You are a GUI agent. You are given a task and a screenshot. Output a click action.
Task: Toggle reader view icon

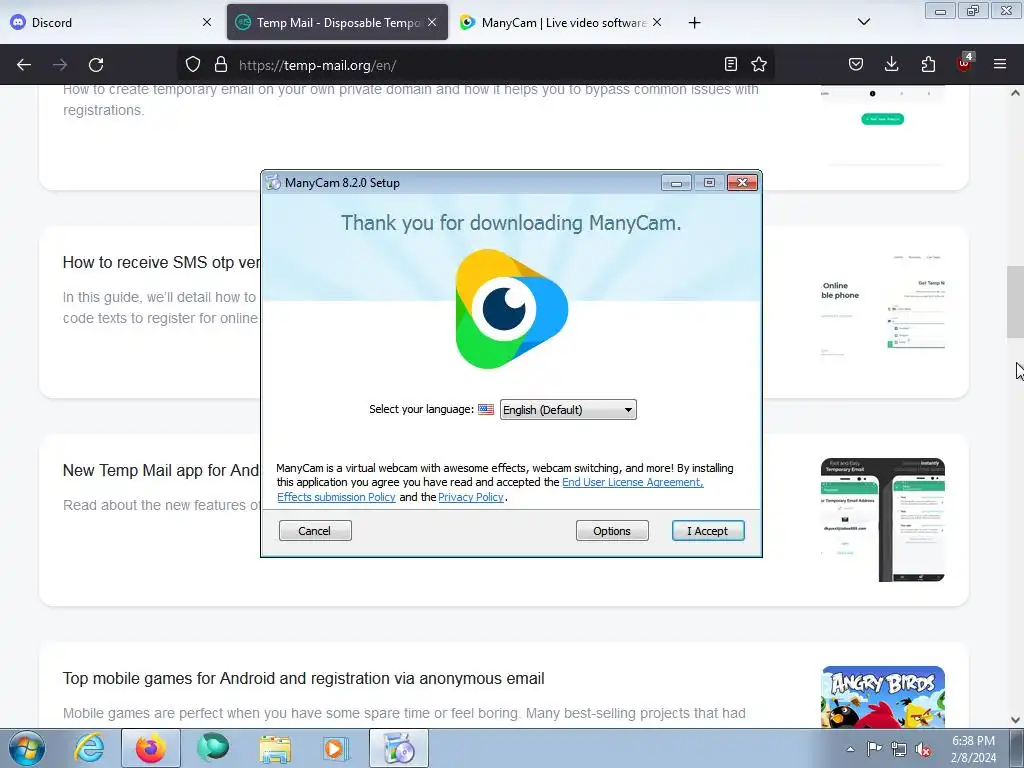point(731,64)
